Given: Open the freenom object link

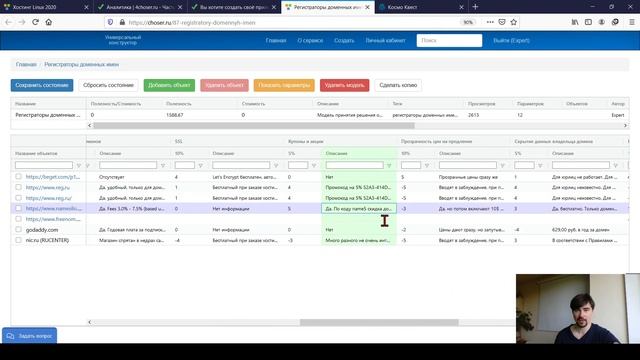Looking at the screenshot, I should click(53, 219).
